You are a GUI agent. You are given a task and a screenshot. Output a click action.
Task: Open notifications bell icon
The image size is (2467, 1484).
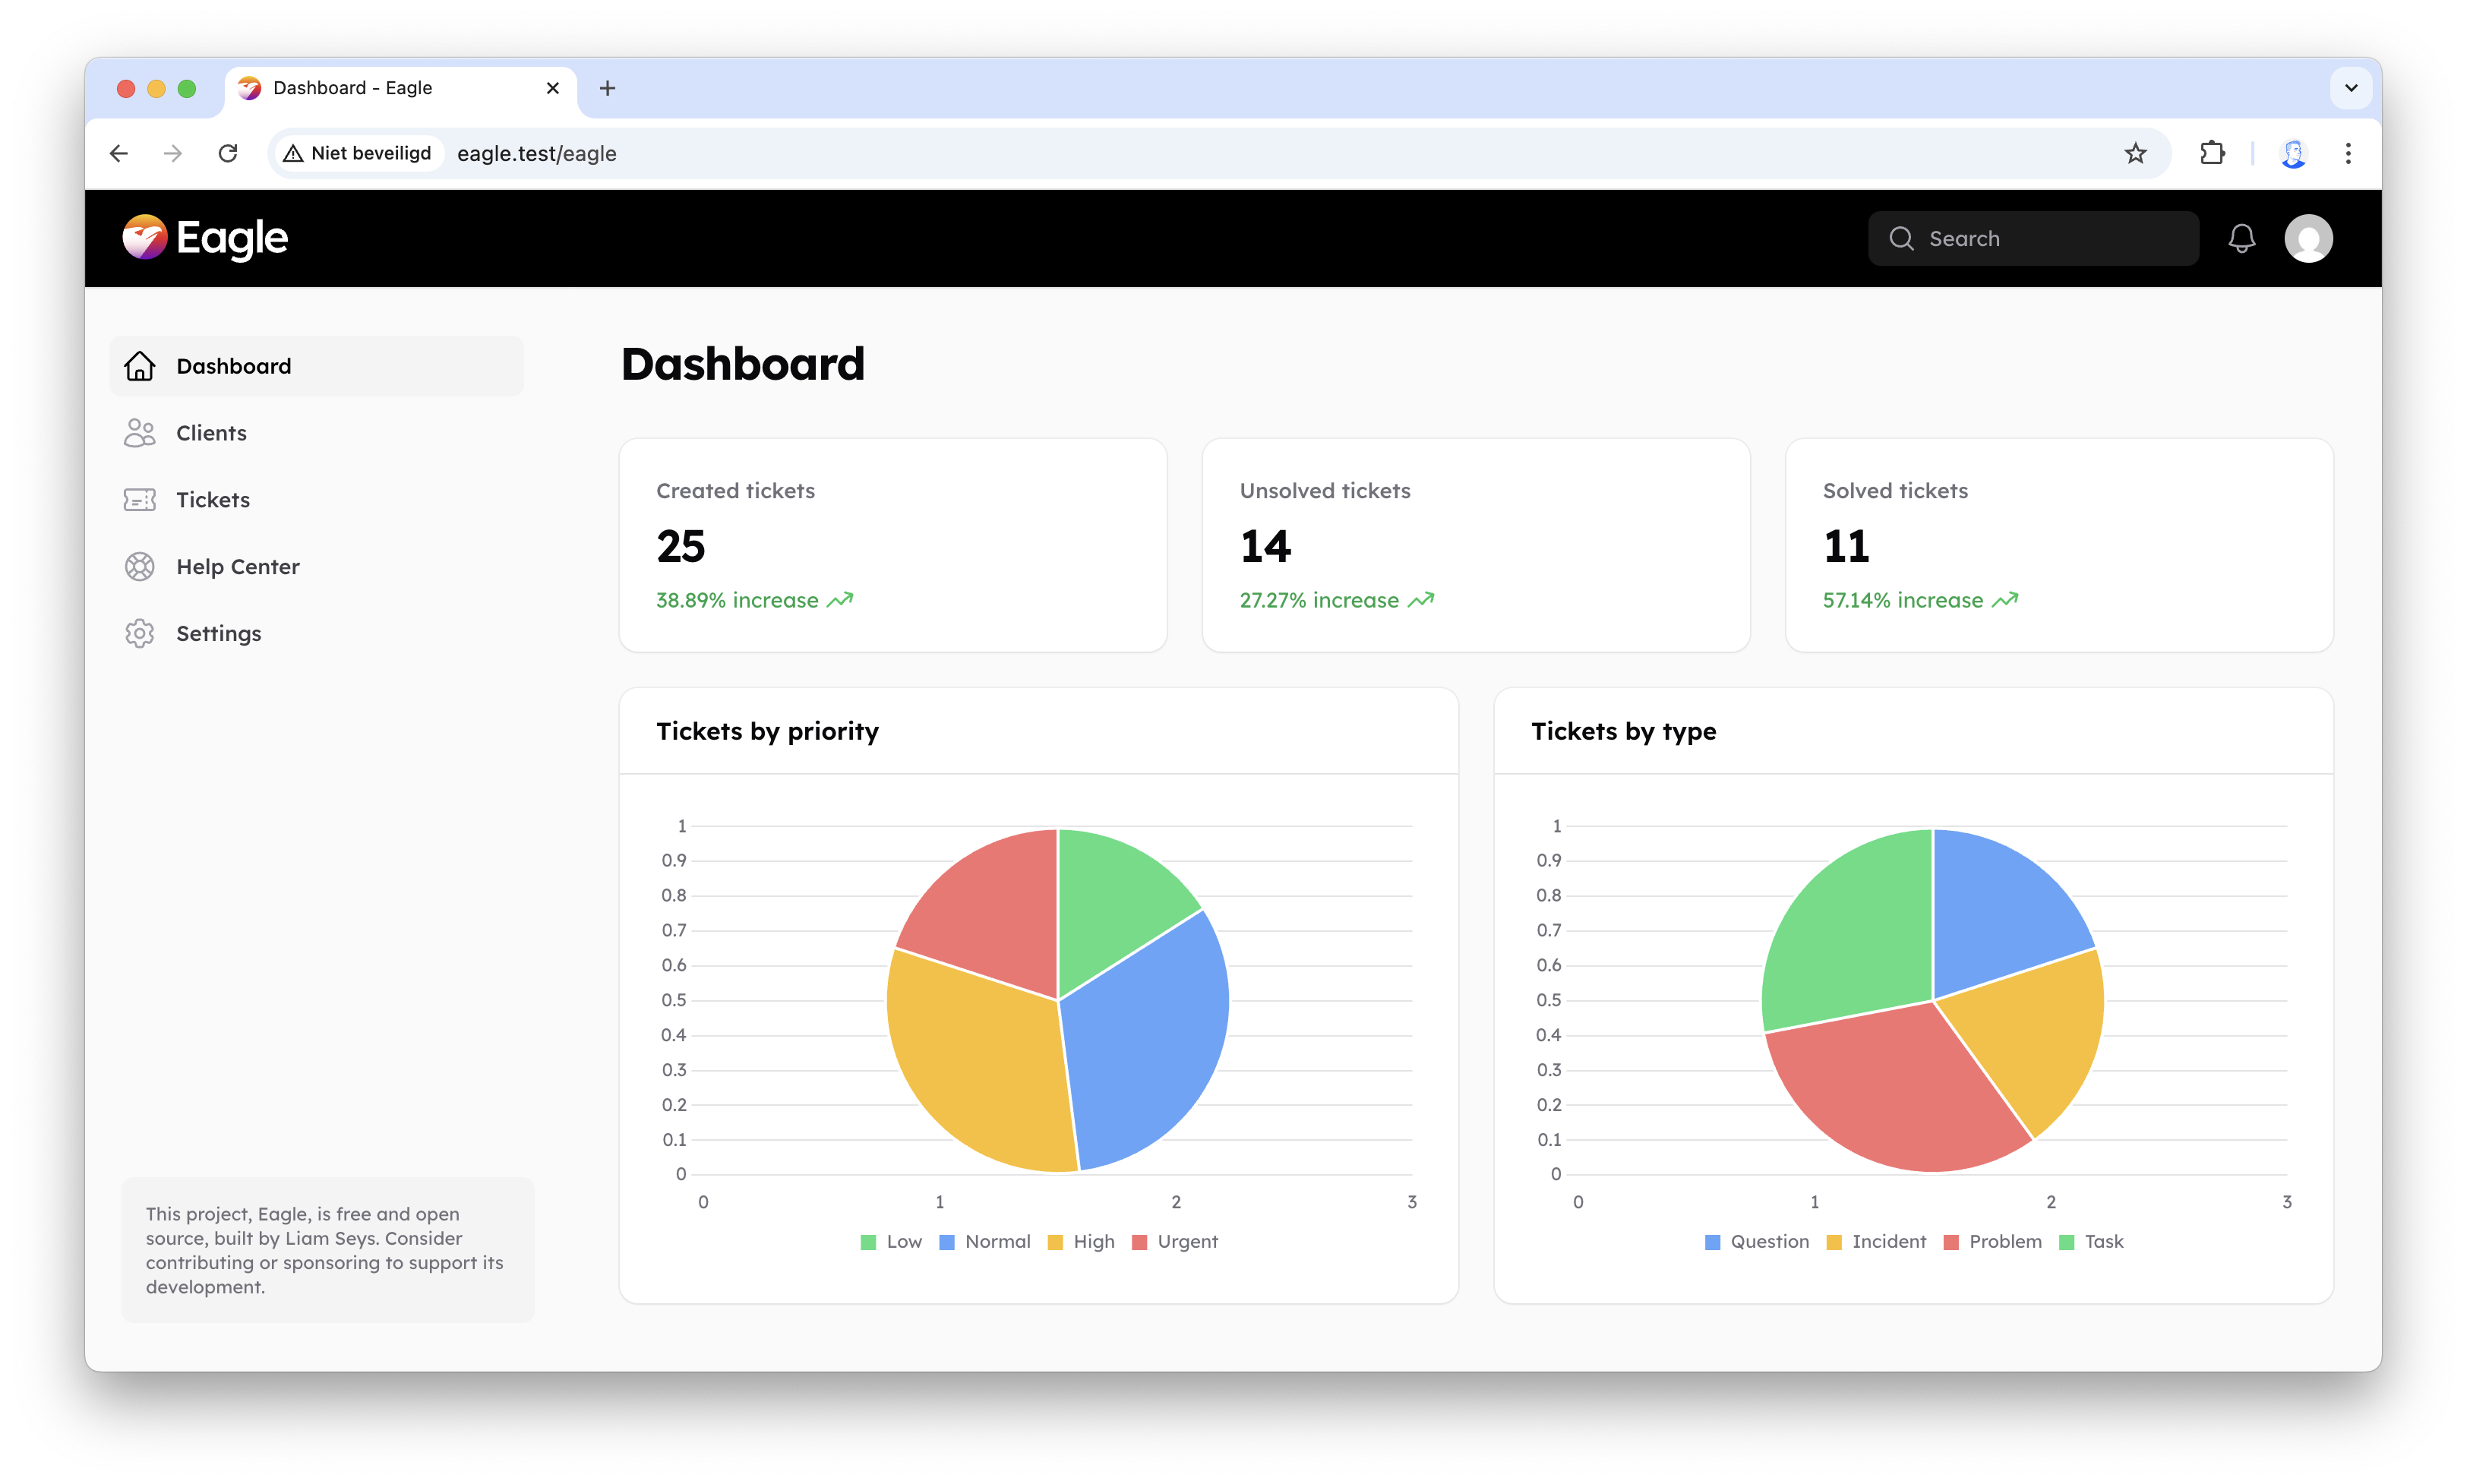(x=2241, y=238)
